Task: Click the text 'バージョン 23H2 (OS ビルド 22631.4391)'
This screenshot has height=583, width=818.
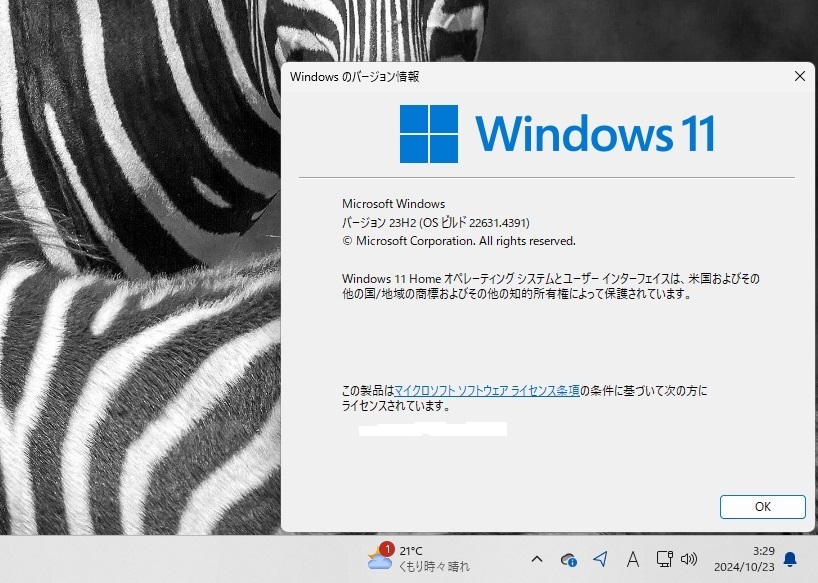Action: [436, 223]
